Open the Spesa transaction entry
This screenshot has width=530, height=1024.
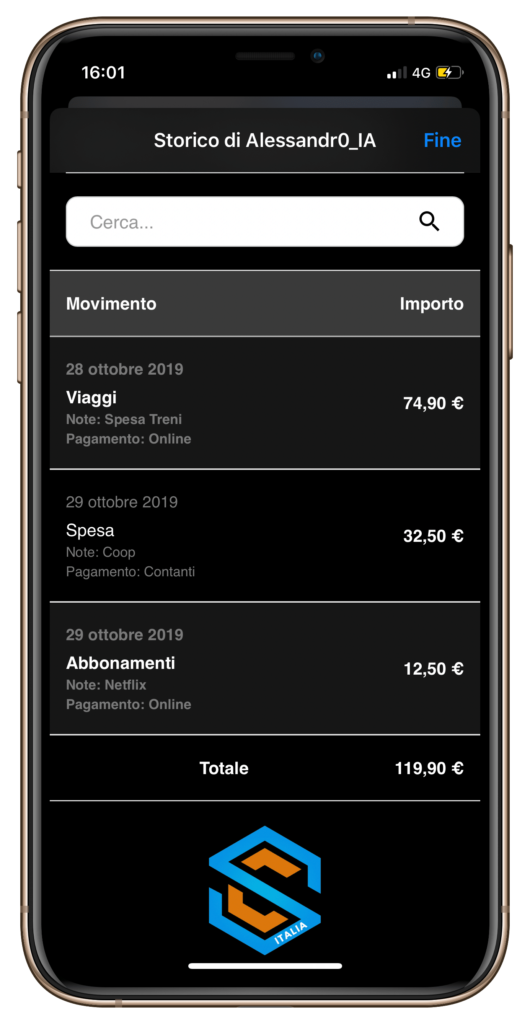(265, 536)
